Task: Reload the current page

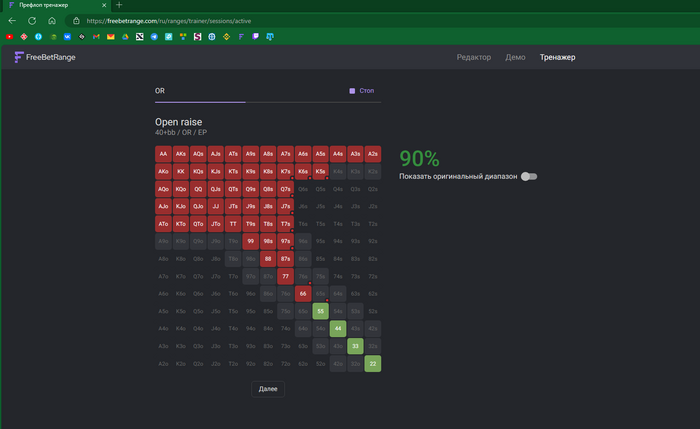Action: pos(32,21)
